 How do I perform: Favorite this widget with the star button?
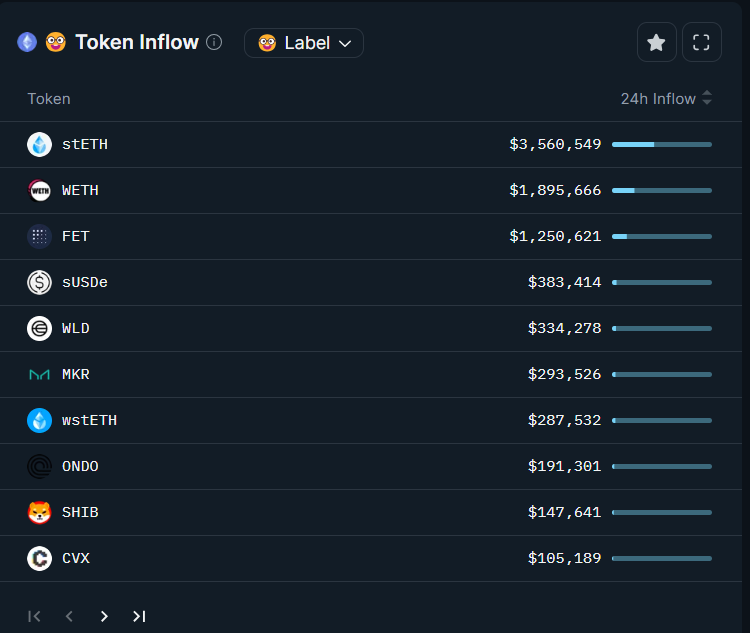pos(656,42)
